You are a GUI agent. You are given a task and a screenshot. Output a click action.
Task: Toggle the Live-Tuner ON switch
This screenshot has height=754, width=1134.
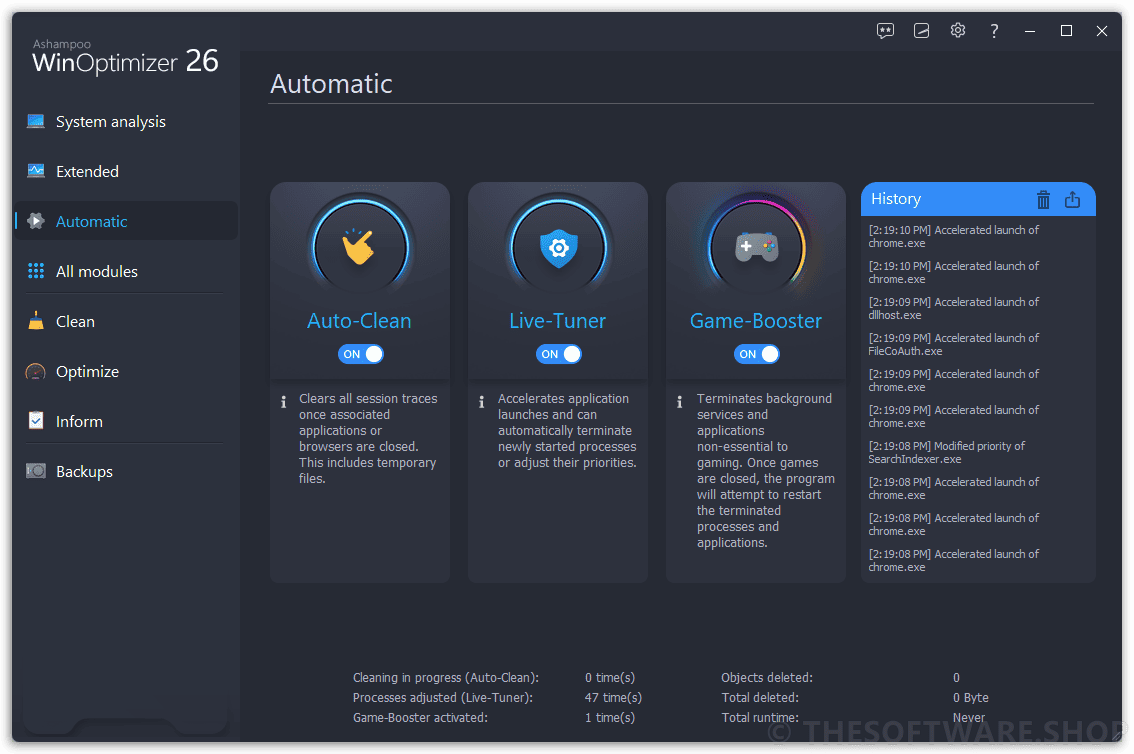pos(558,354)
